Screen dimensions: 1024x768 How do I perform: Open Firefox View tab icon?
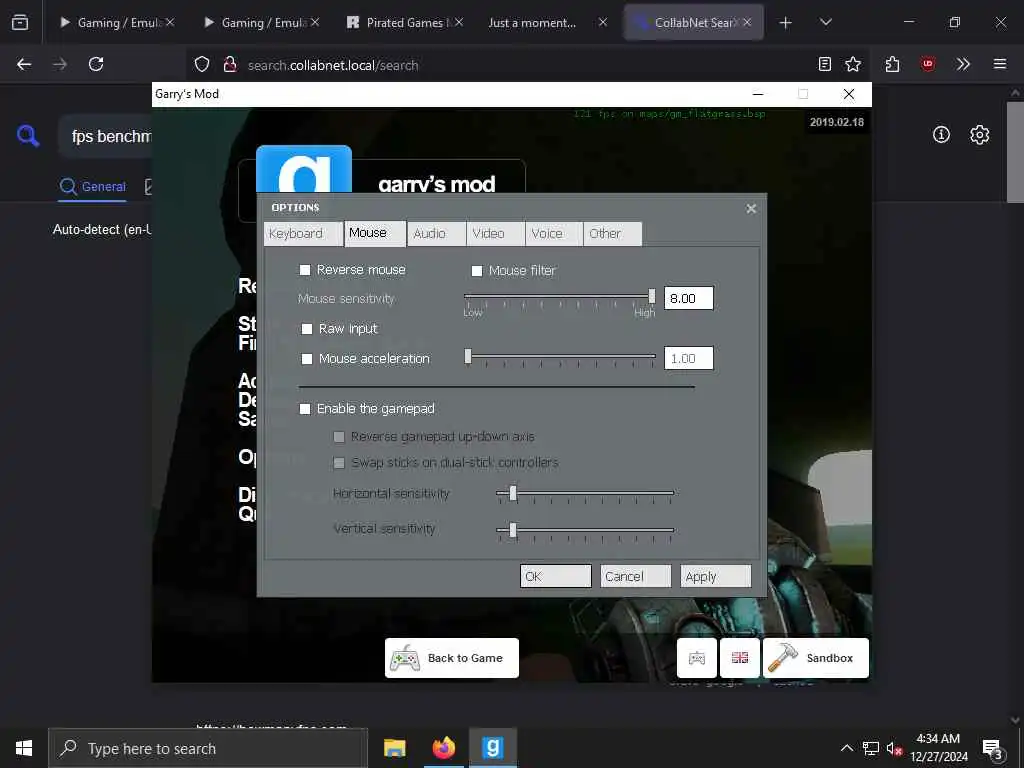pyautogui.click(x=20, y=23)
